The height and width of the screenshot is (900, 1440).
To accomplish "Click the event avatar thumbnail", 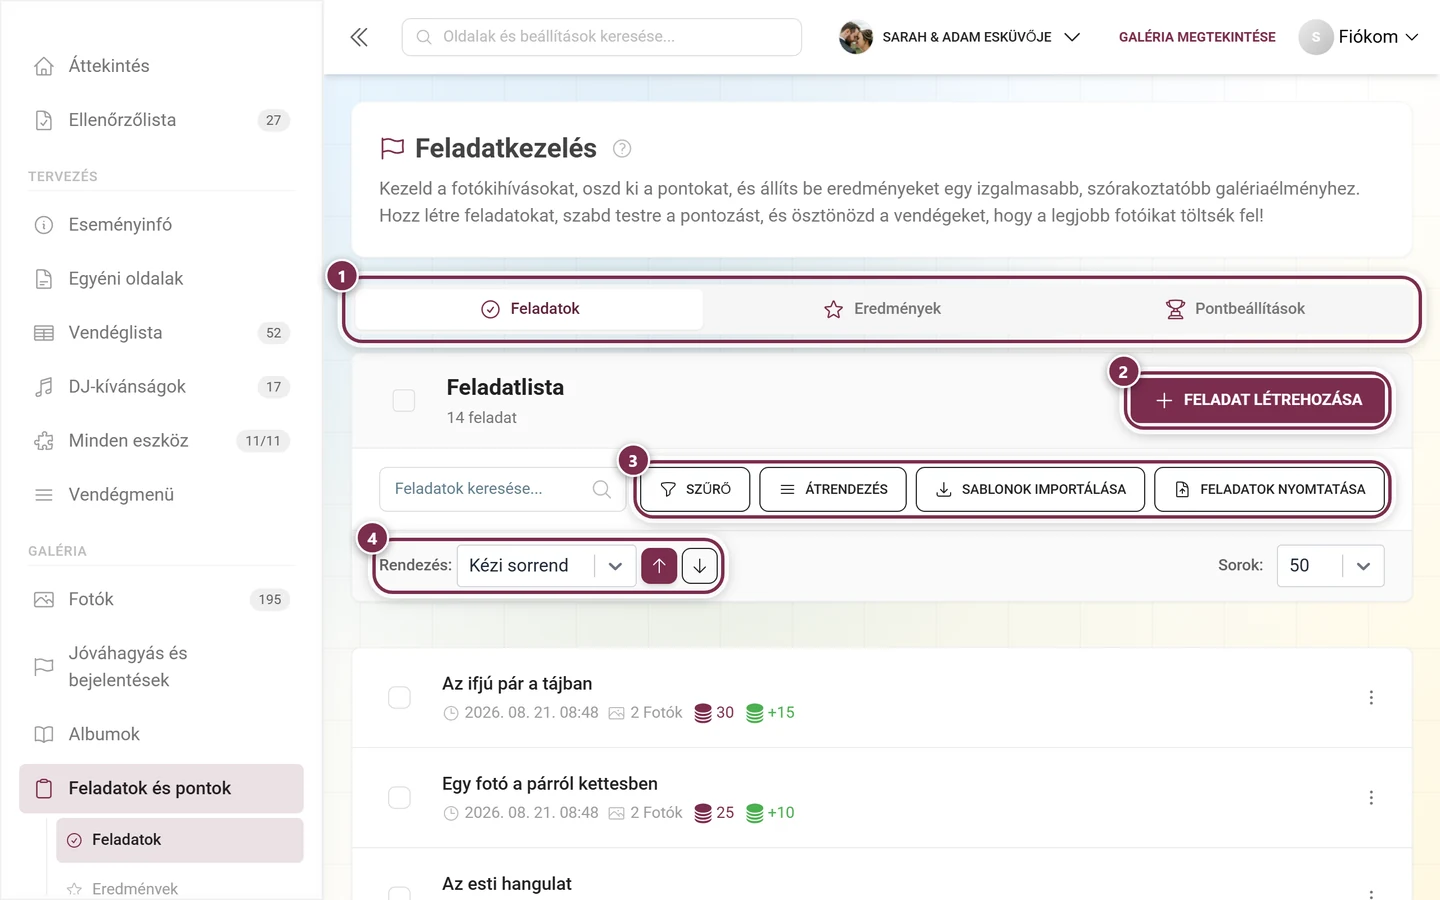I will [x=856, y=37].
